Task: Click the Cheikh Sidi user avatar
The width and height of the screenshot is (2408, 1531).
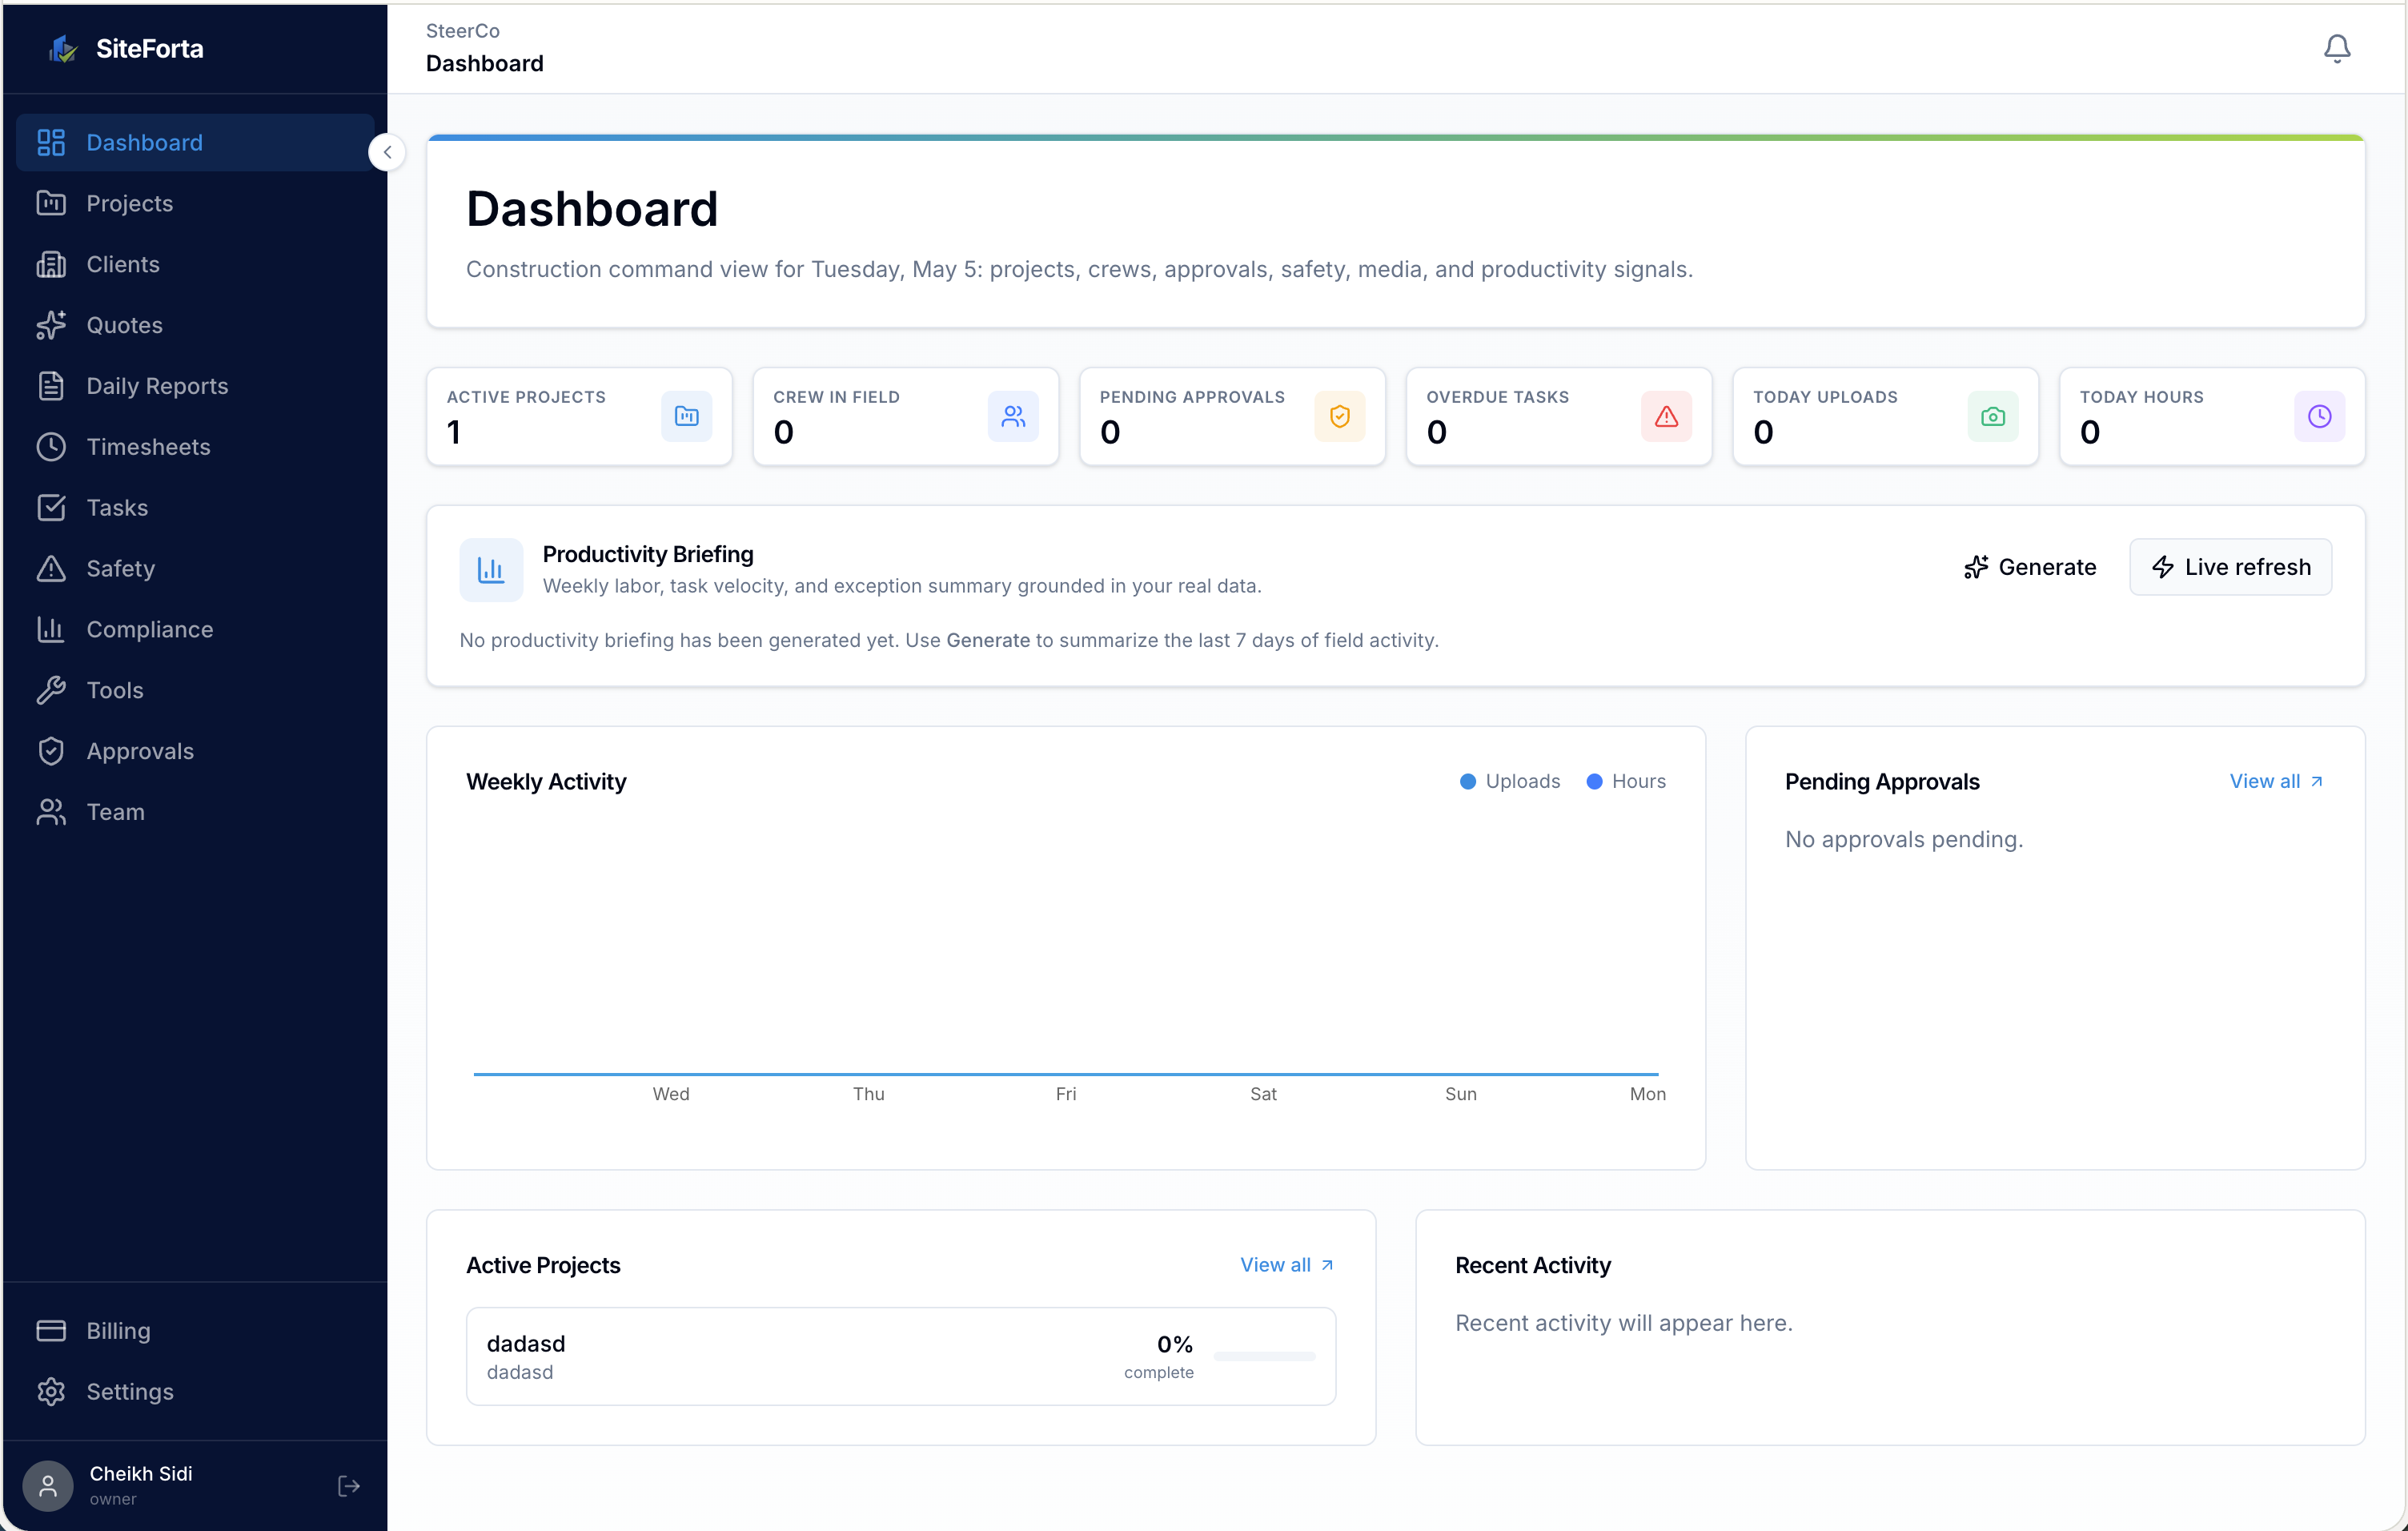Action: tap(48, 1485)
